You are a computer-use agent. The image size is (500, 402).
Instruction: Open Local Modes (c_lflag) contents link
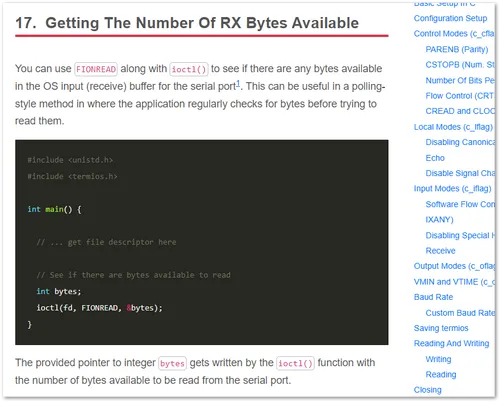[x=453, y=127]
